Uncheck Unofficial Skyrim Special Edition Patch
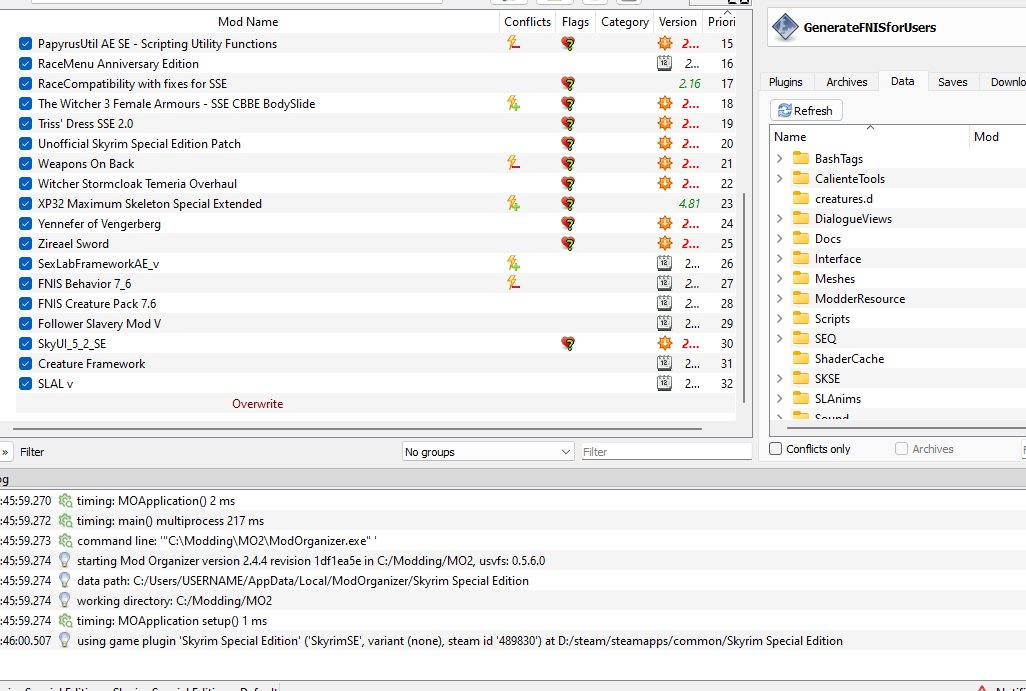 point(26,143)
